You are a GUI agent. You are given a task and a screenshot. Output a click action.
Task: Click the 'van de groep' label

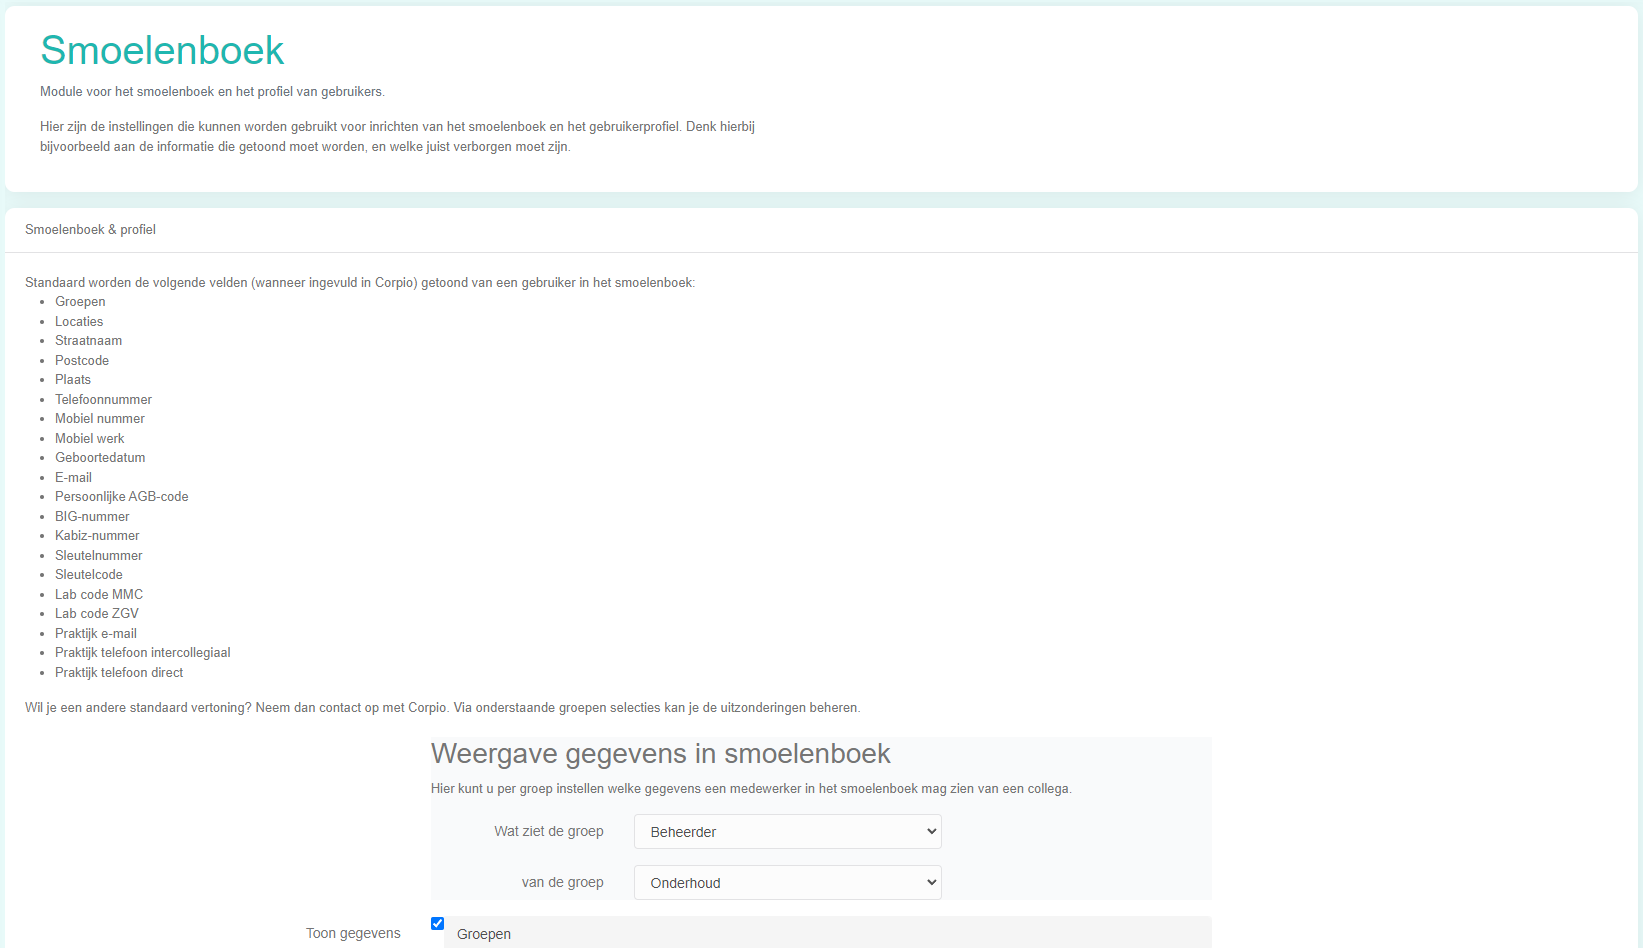[562, 882]
